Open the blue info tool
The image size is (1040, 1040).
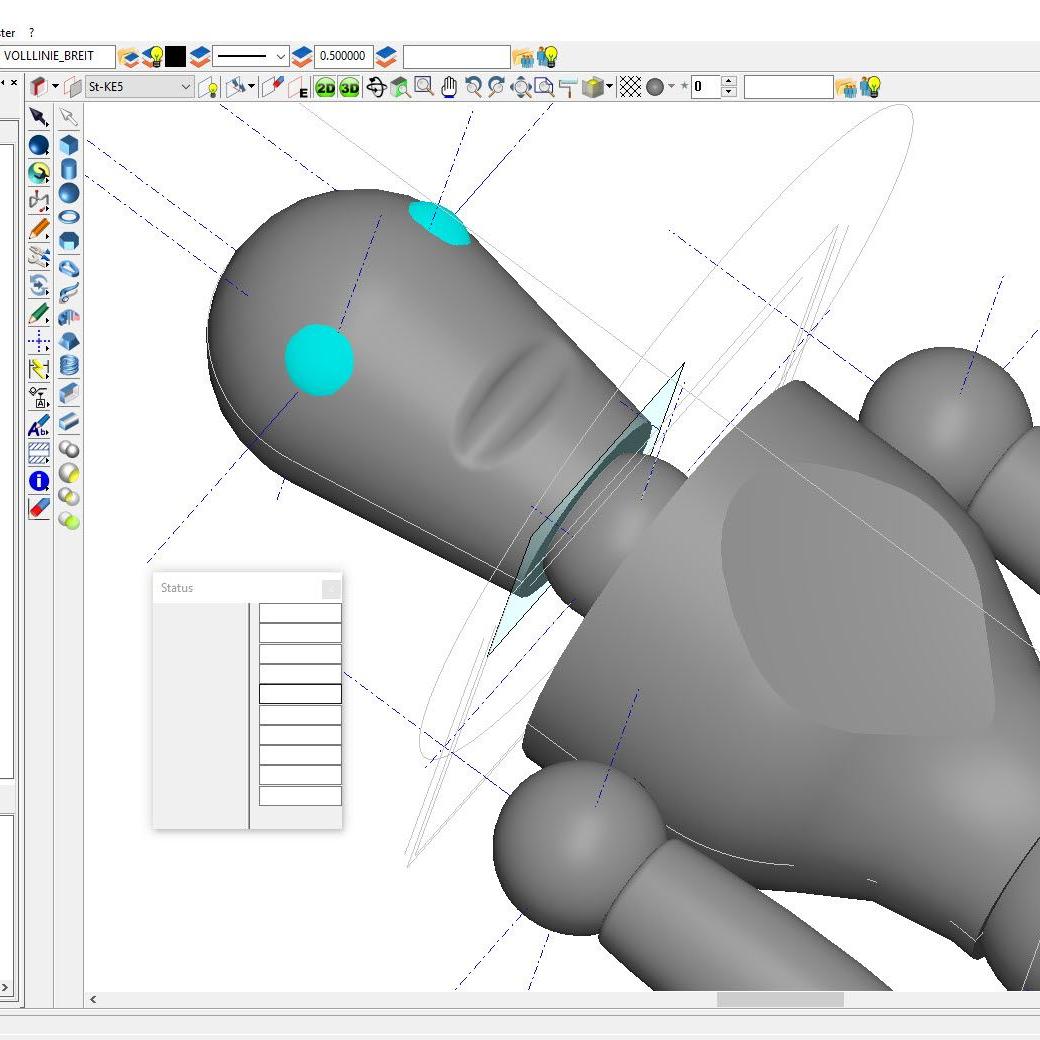coord(39,481)
